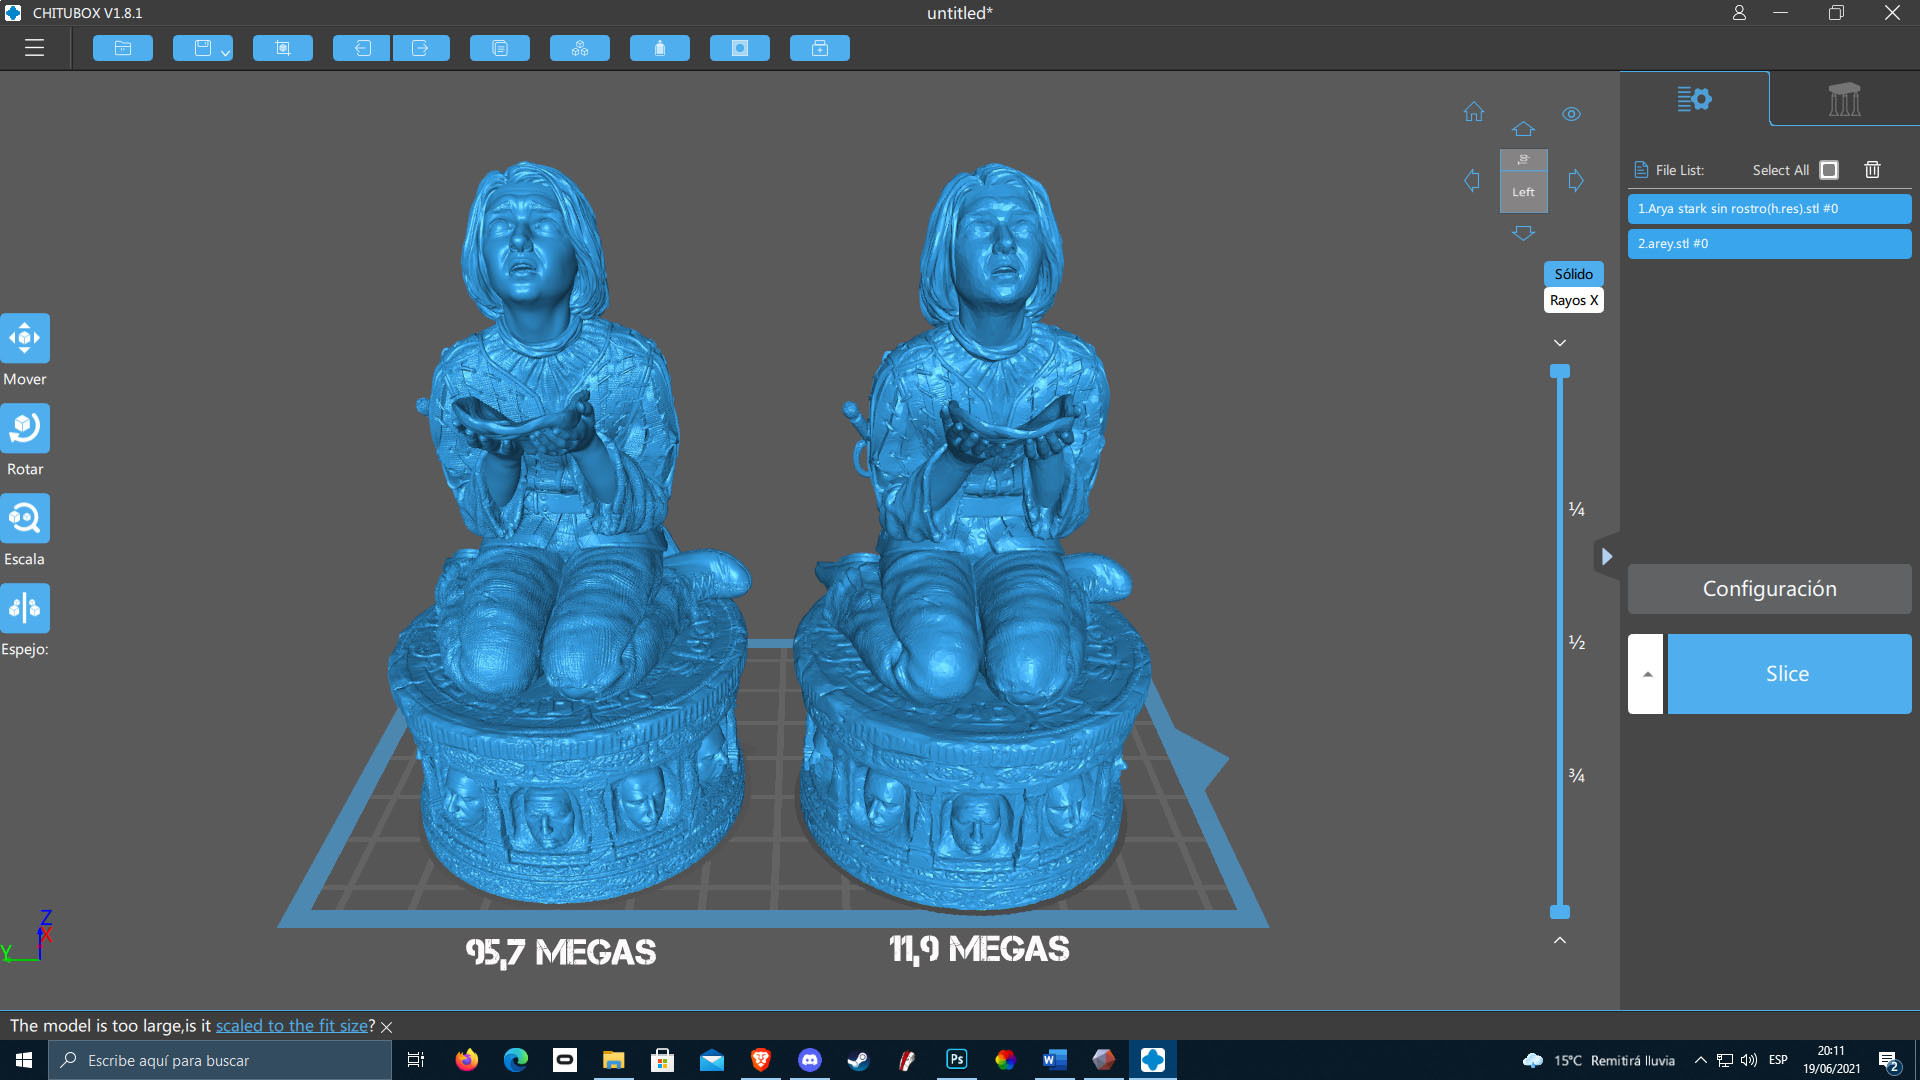This screenshot has height=1080, width=1920.
Task: Show hidden system tray icons
Action: (x=1700, y=1060)
